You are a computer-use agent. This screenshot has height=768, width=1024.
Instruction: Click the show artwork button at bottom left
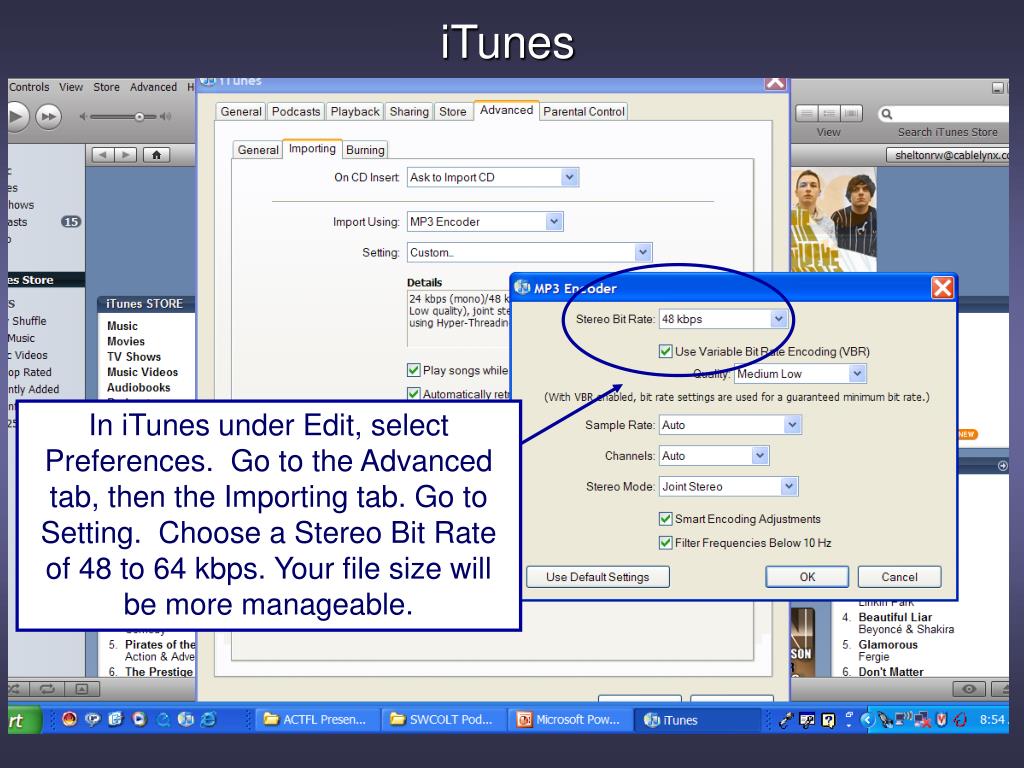[x=82, y=688]
